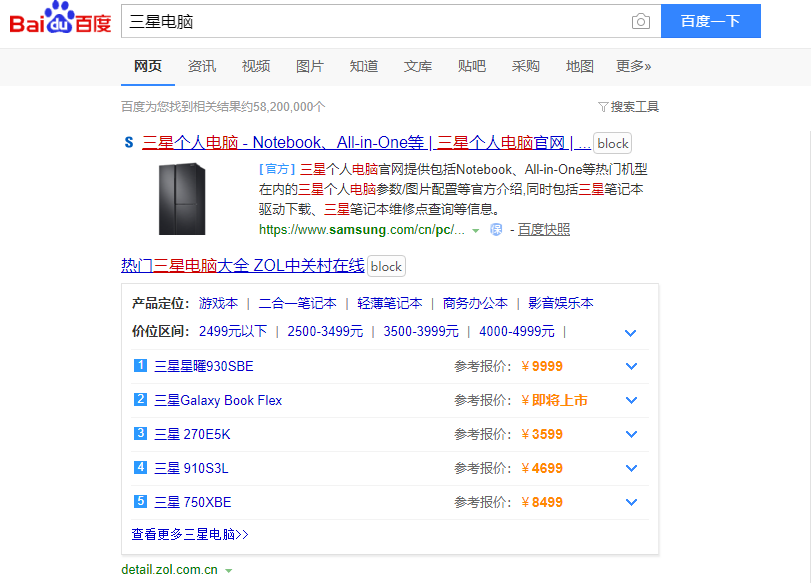Open dropdown arrow next to detail.zol.com.cn

(229, 571)
